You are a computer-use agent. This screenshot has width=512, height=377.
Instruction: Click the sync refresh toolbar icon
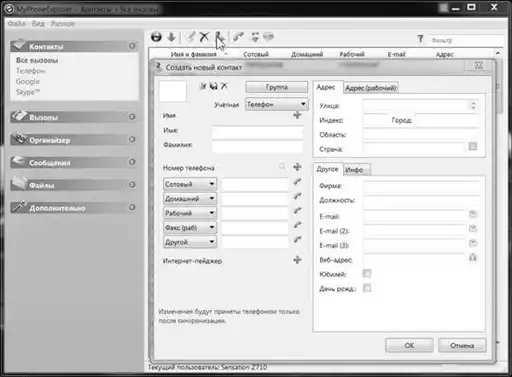pyautogui.click(x=156, y=37)
